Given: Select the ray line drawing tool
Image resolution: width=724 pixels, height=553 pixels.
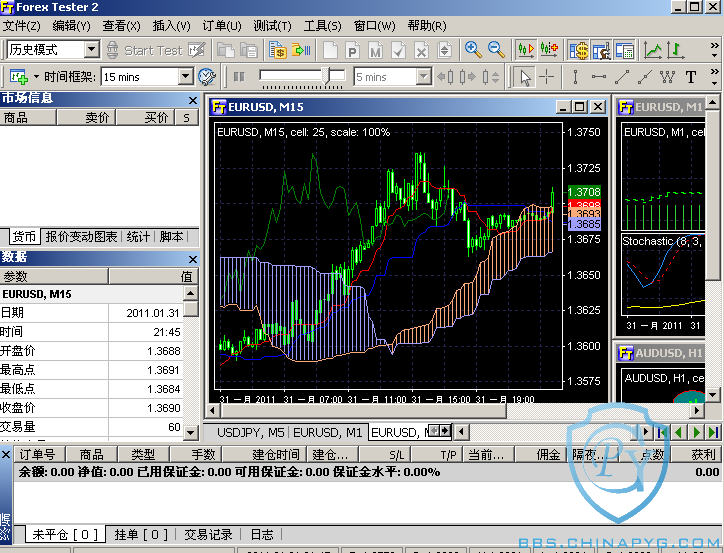Looking at the screenshot, I should coord(645,77).
